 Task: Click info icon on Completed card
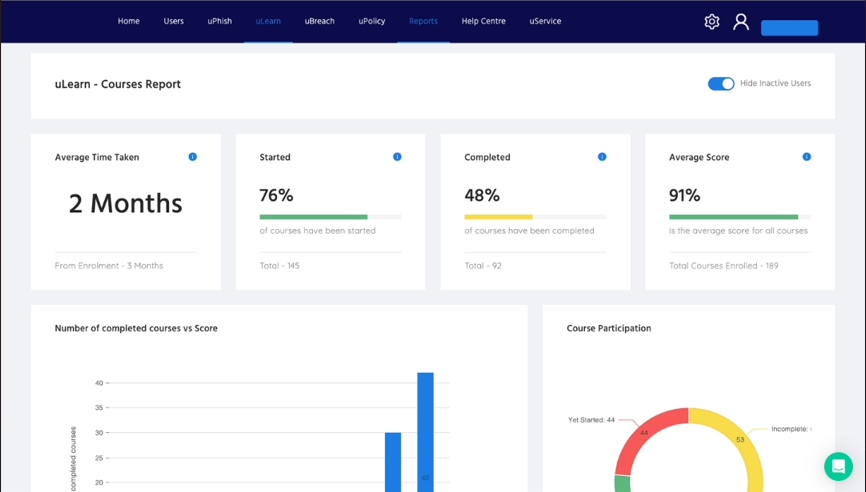point(602,157)
